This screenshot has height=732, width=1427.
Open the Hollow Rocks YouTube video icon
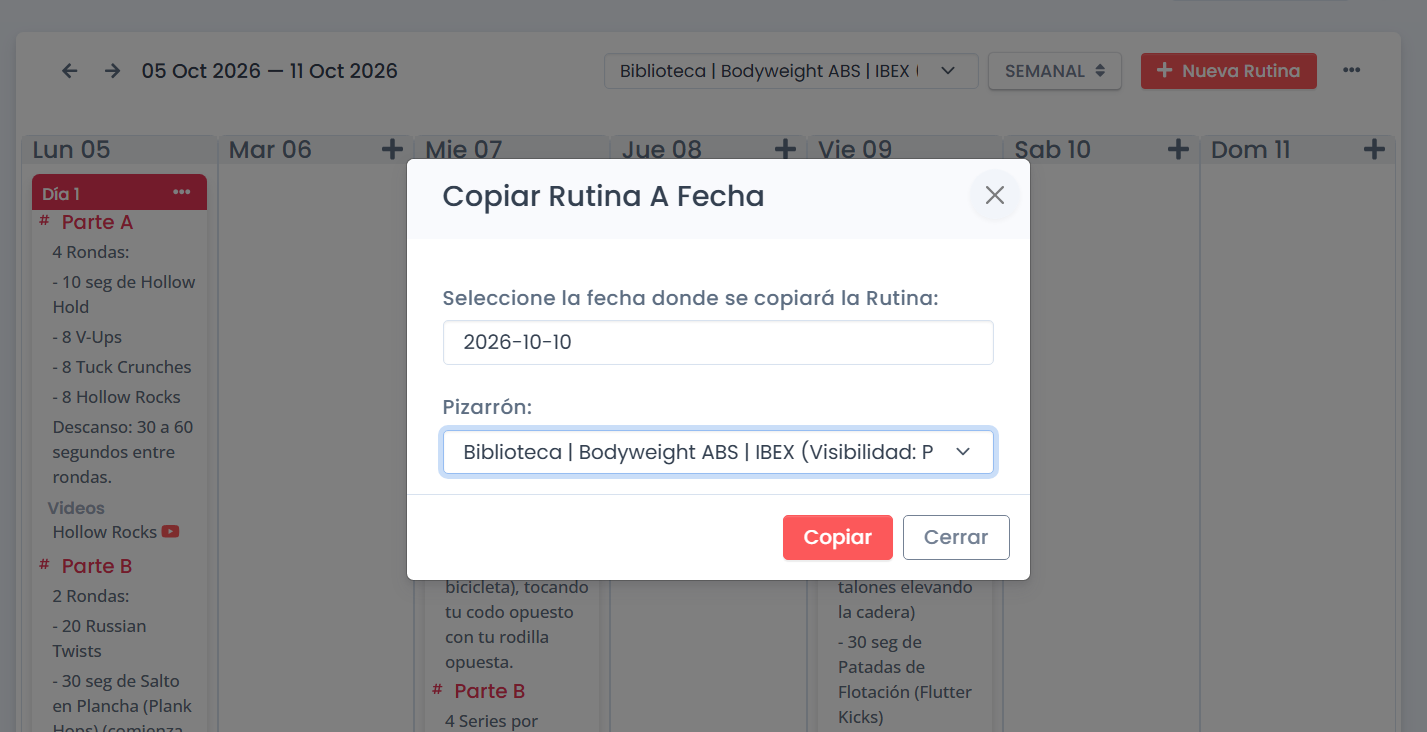point(170,531)
